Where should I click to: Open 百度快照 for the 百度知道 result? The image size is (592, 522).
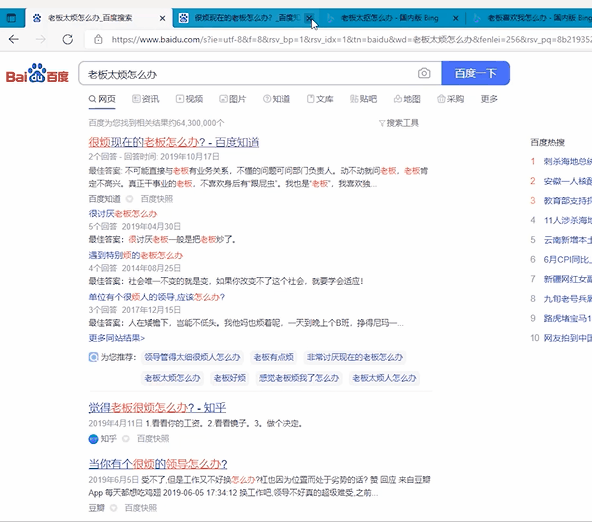(x=157, y=199)
